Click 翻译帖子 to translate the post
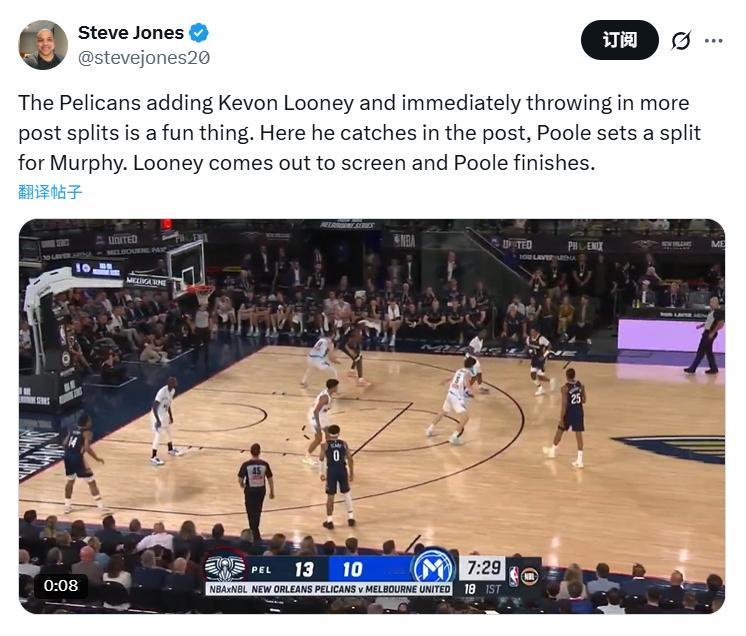Image resolution: width=746 pixels, height=636 pixels. pos(50,192)
